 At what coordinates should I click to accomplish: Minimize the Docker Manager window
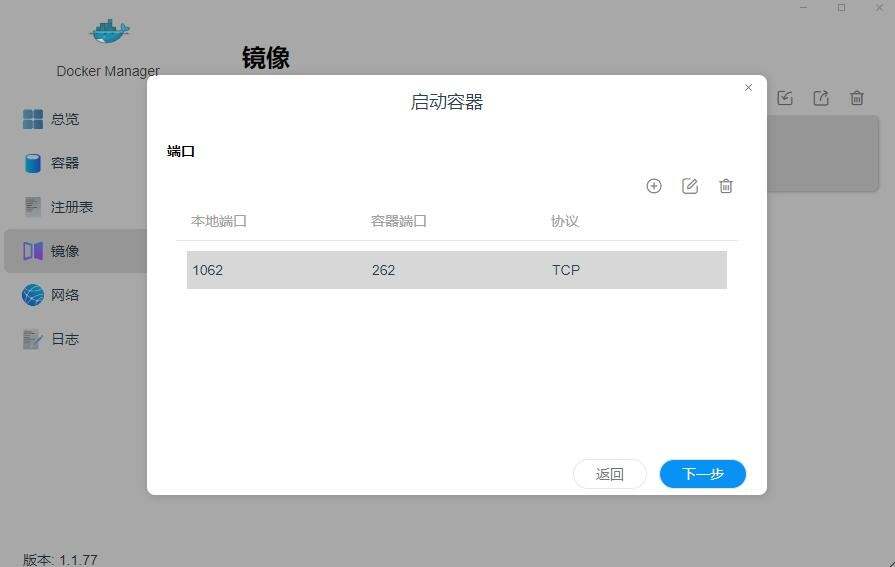[x=804, y=7]
